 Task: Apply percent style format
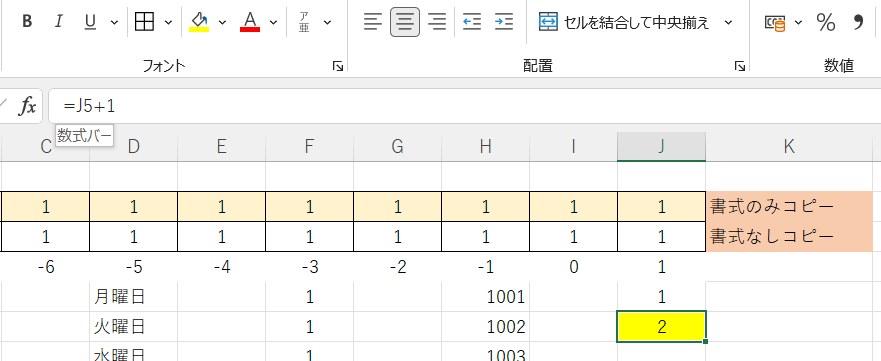point(825,22)
